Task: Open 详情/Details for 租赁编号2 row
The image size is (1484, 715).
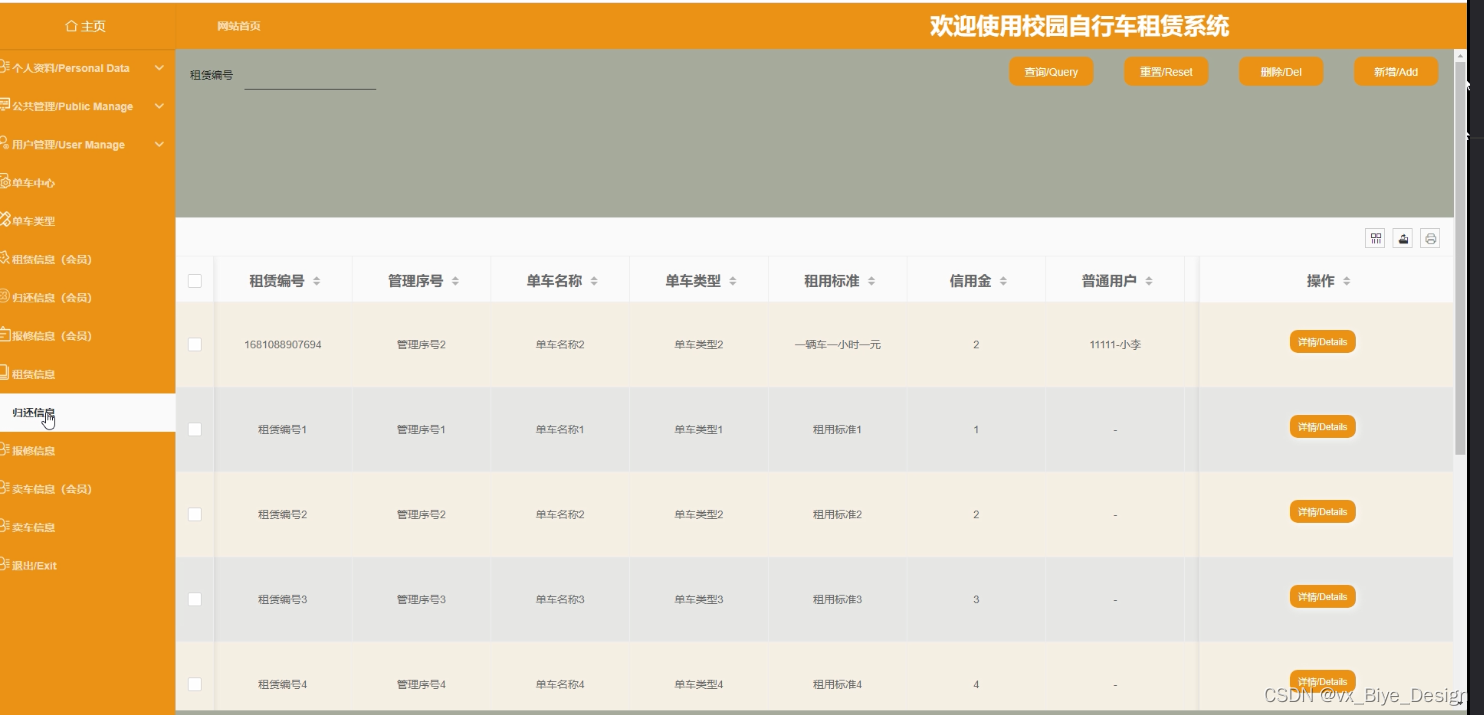Action: (x=1322, y=512)
